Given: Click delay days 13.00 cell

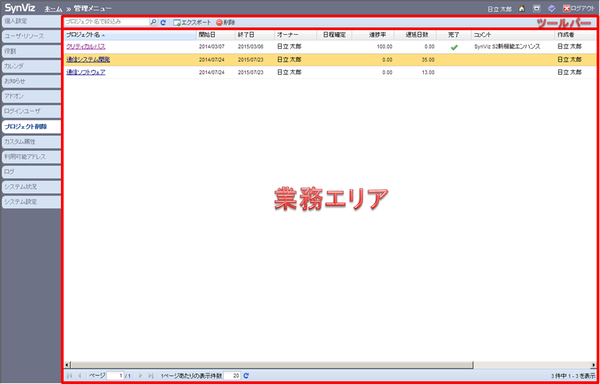Looking at the screenshot, I should pyautogui.click(x=428, y=73).
